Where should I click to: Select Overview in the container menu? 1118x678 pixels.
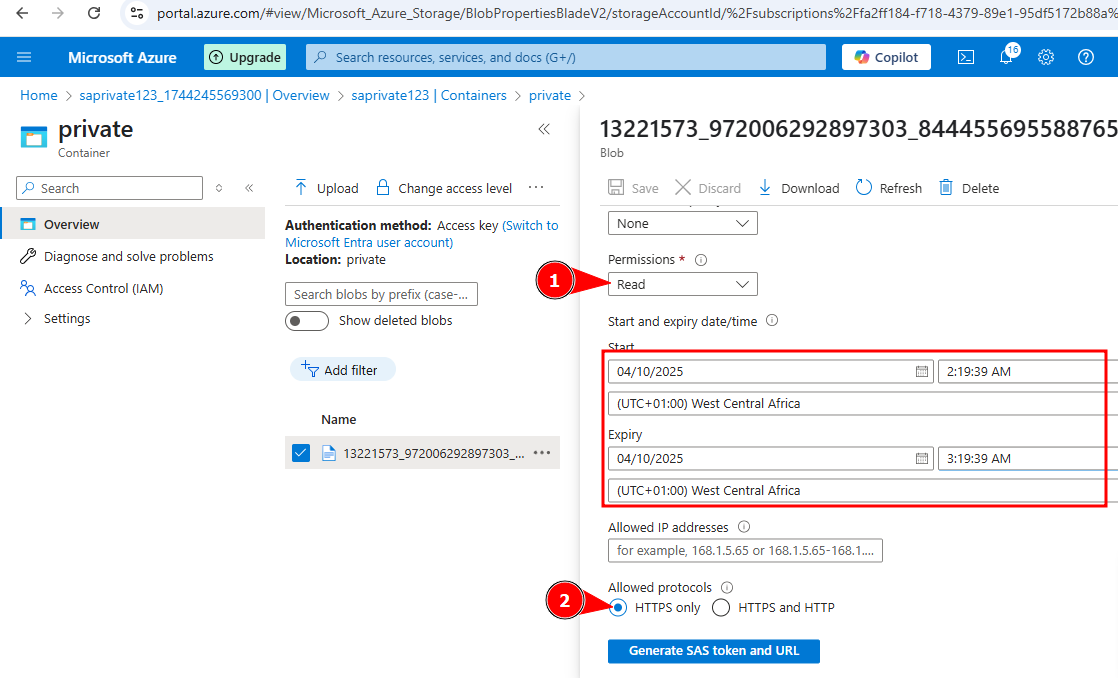pos(133,224)
